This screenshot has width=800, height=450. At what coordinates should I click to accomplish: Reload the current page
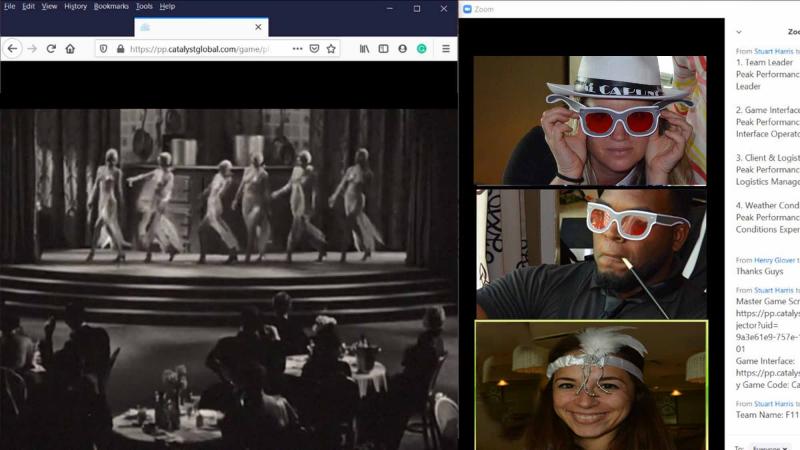[x=51, y=48]
